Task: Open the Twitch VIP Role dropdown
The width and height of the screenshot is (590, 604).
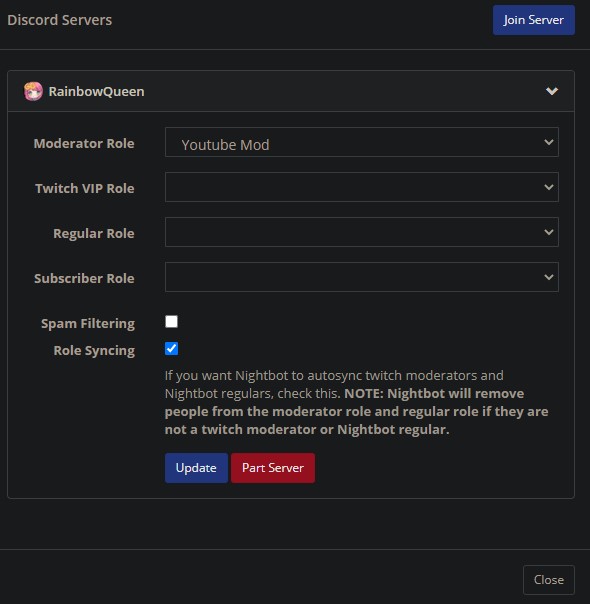Action: point(362,187)
